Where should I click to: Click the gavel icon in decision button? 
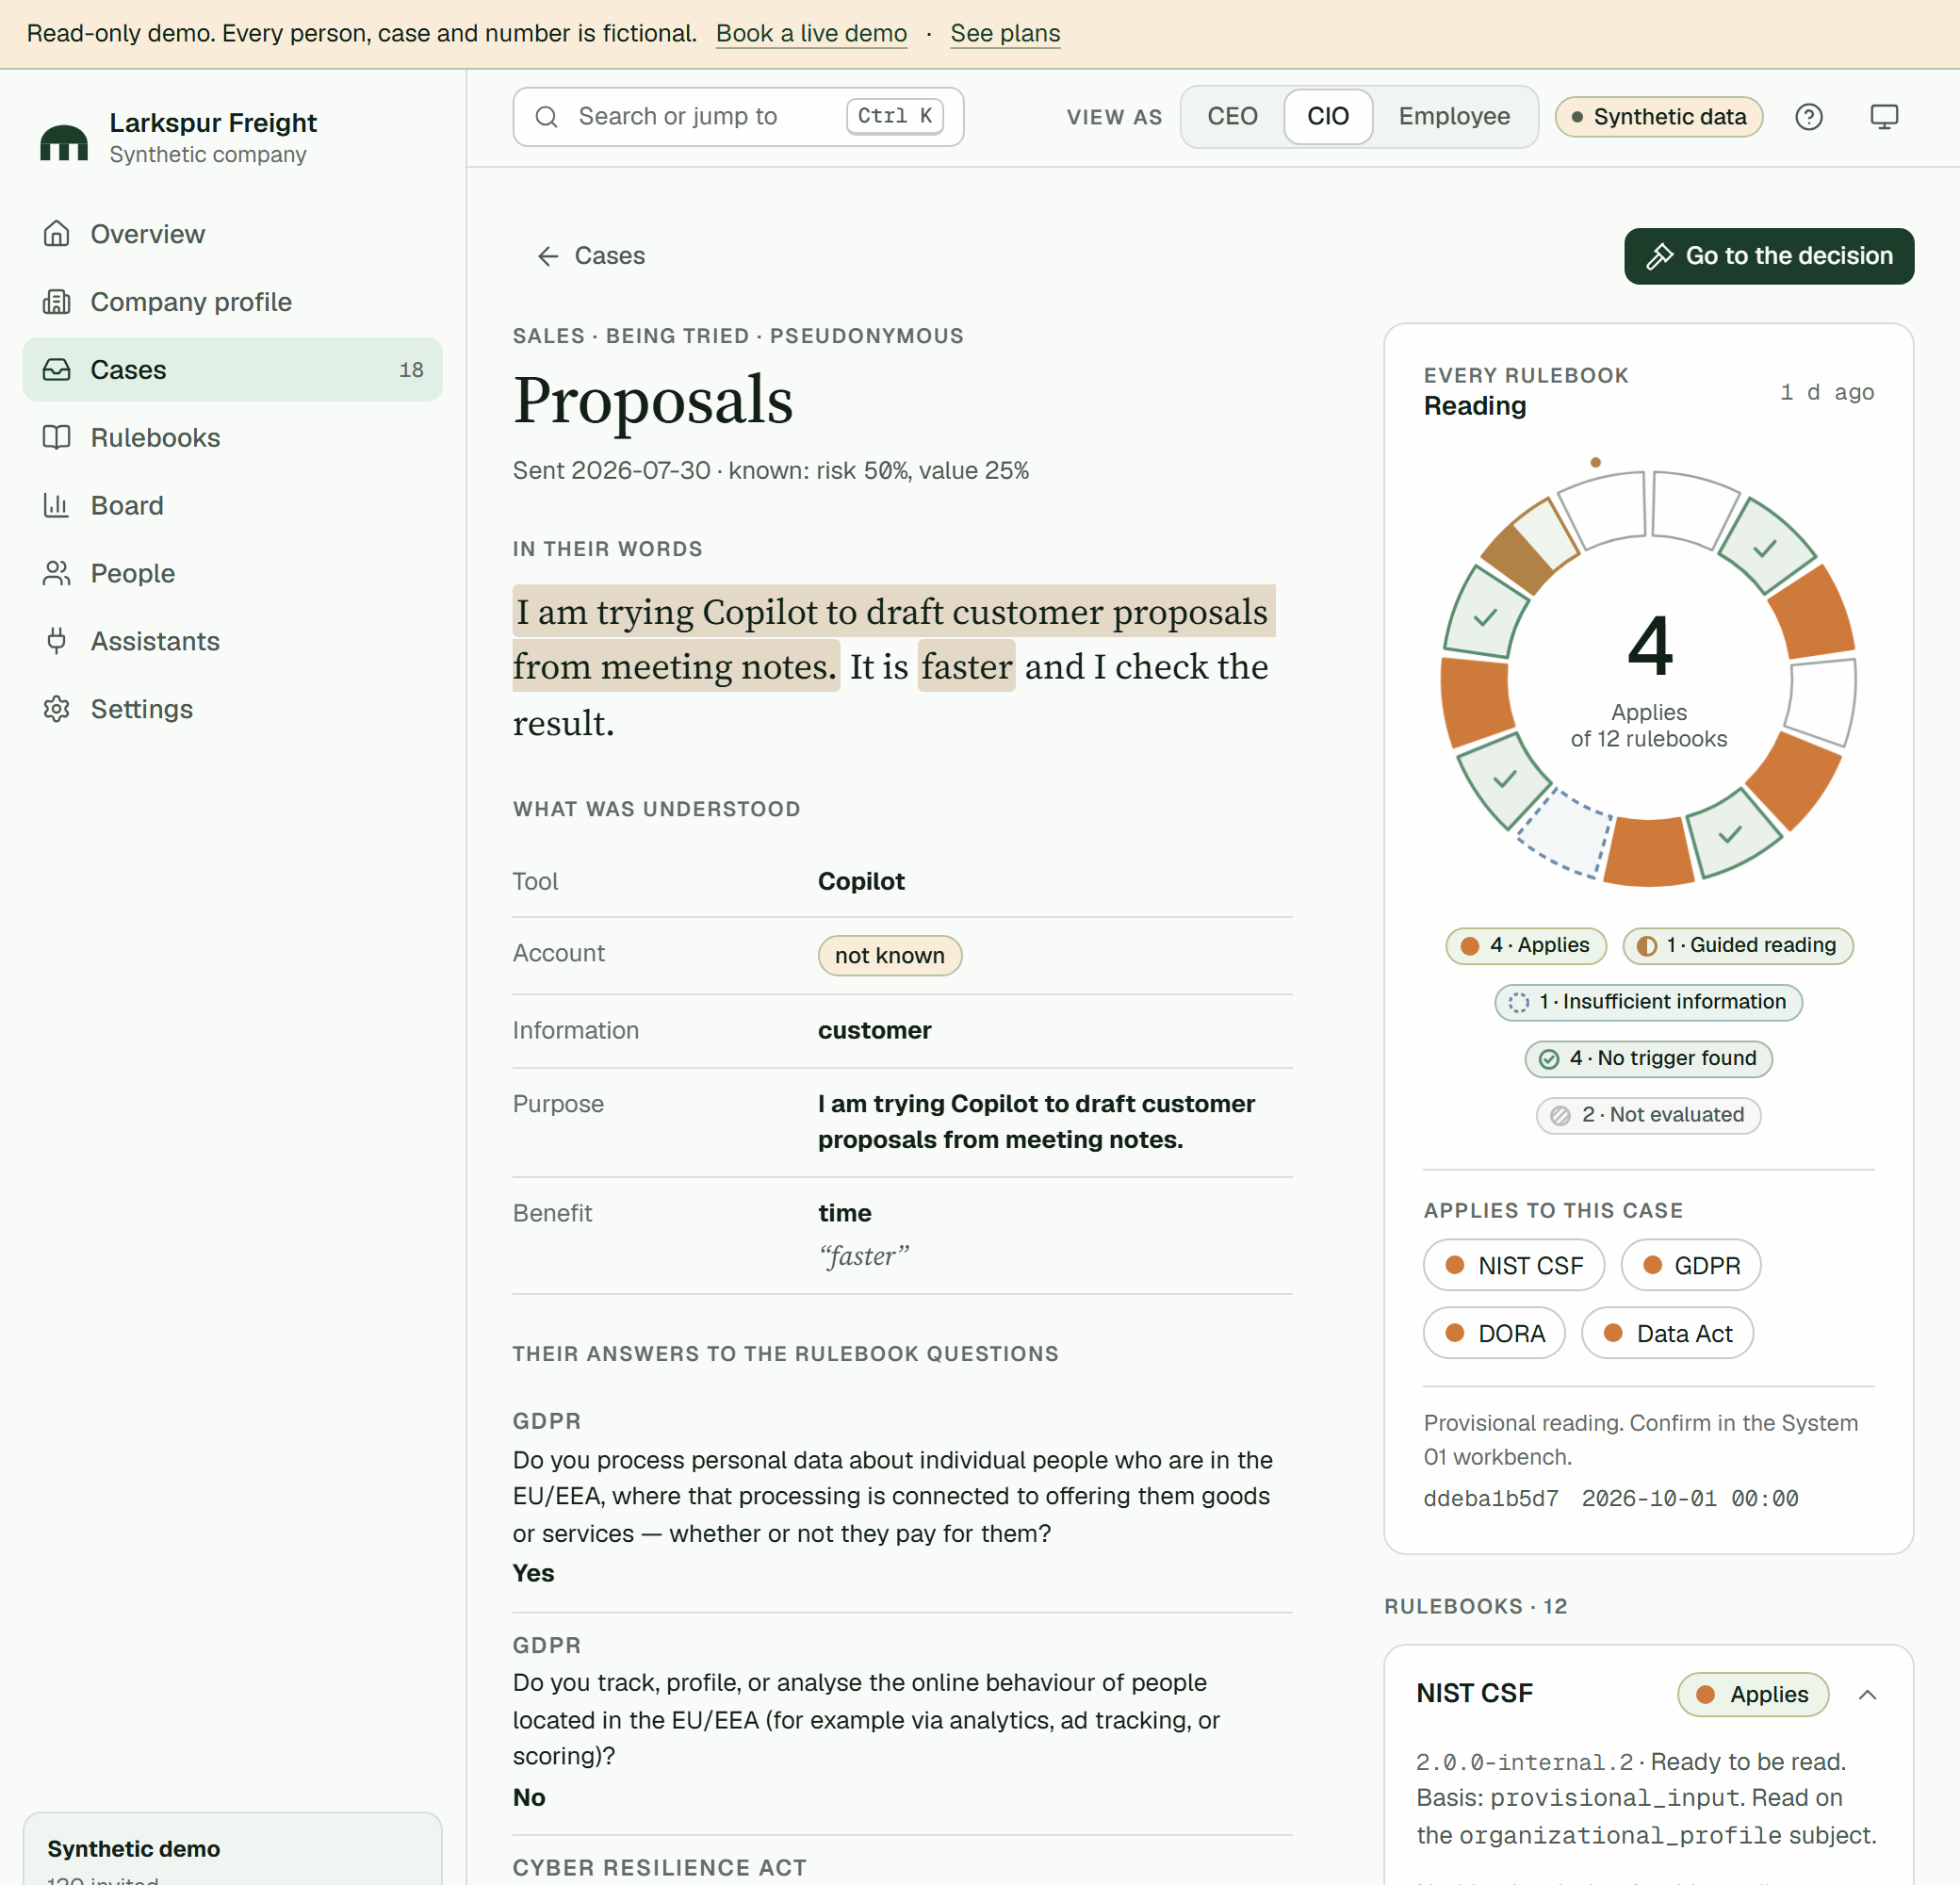pos(1660,256)
